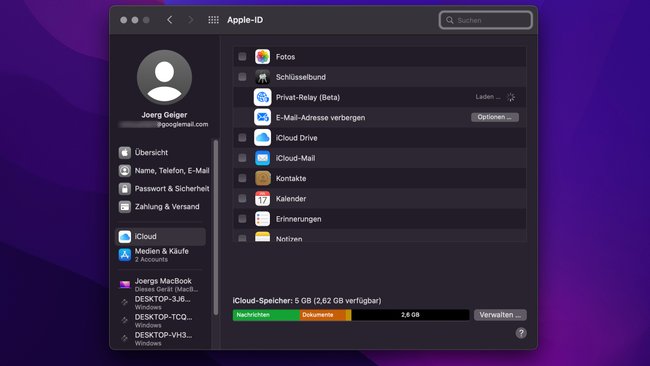Click the Notizen app icon
Image resolution: width=650 pixels, height=366 pixels.
point(262,237)
